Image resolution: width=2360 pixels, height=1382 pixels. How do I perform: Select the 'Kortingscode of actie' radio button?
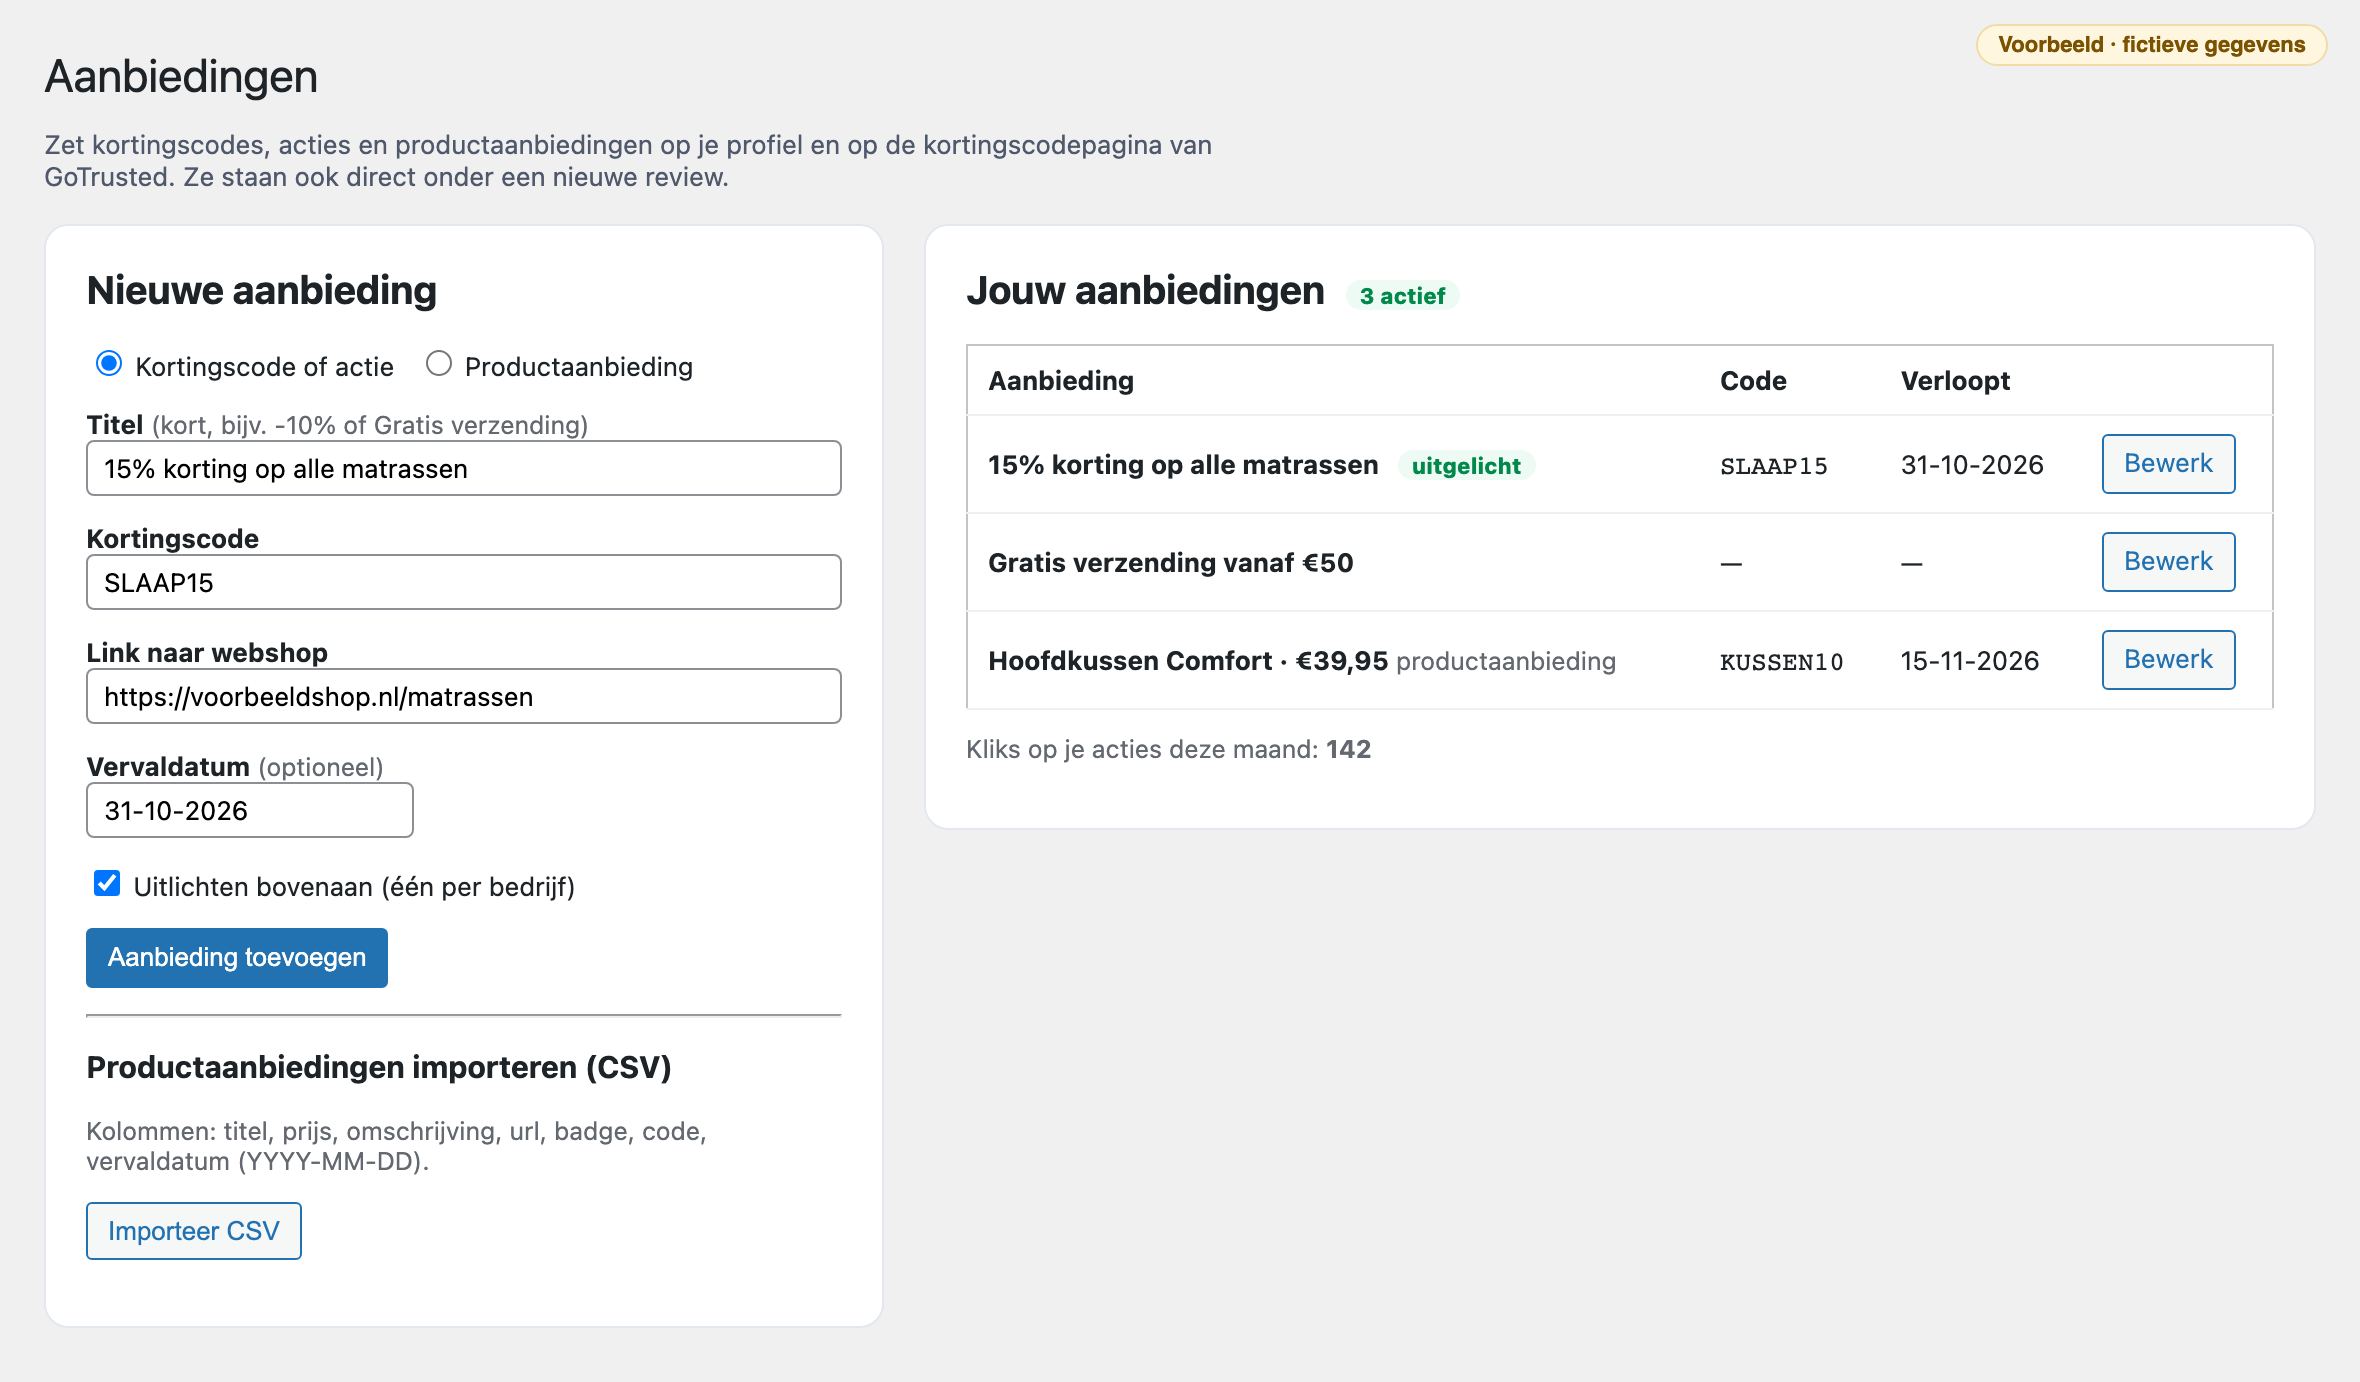point(108,364)
